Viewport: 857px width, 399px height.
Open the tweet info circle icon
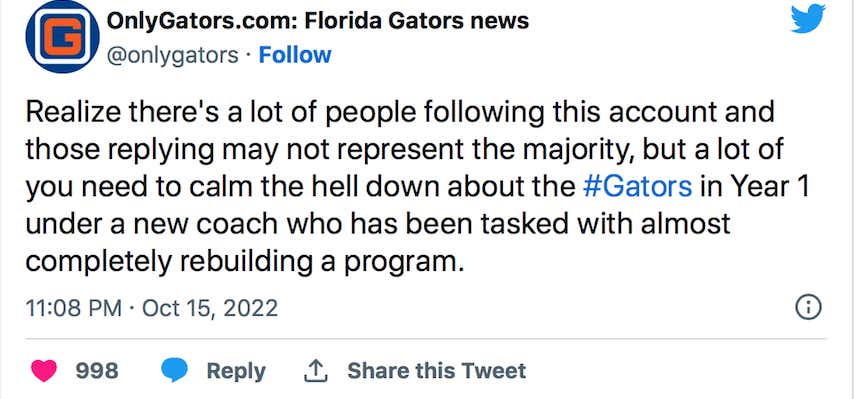(x=808, y=308)
